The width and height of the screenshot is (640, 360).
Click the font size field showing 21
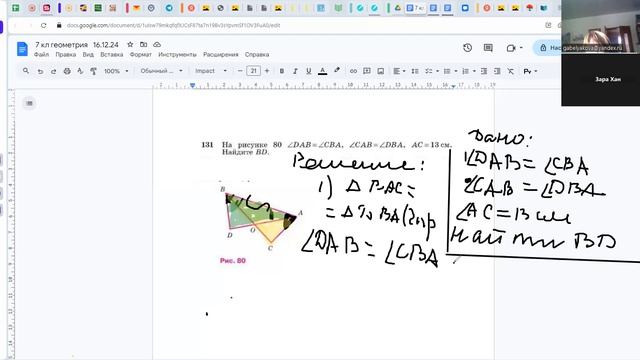pos(253,71)
